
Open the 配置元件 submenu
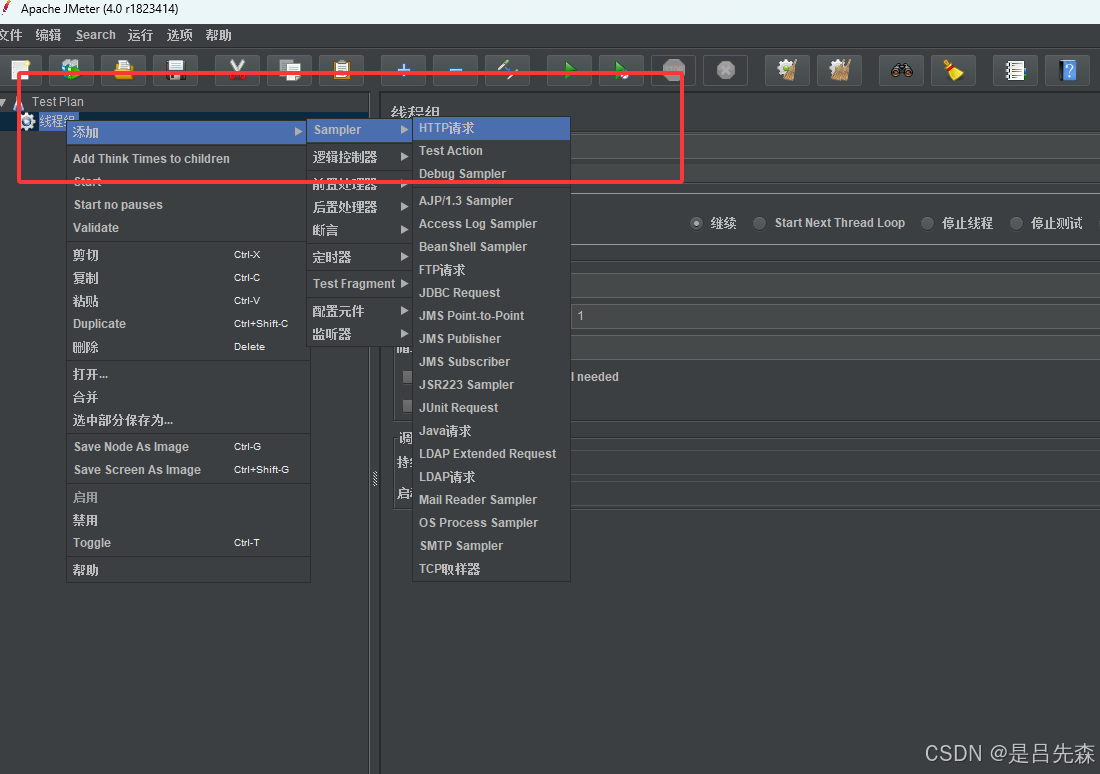click(359, 311)
